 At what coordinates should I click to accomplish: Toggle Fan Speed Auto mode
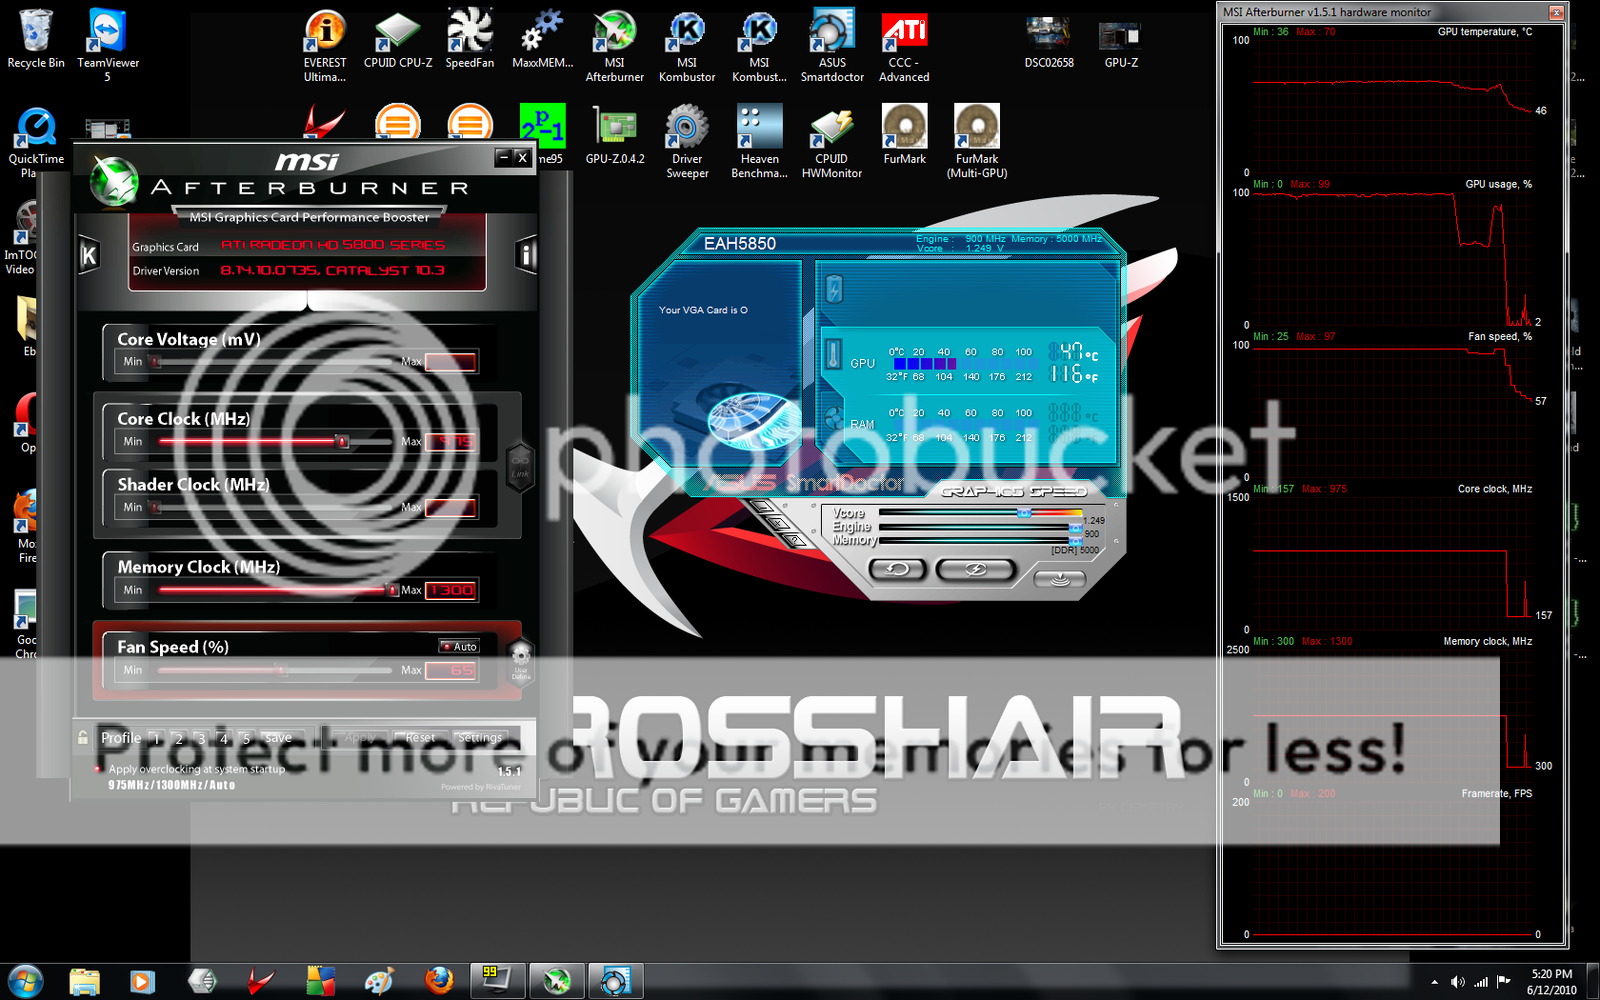point(459,646)
